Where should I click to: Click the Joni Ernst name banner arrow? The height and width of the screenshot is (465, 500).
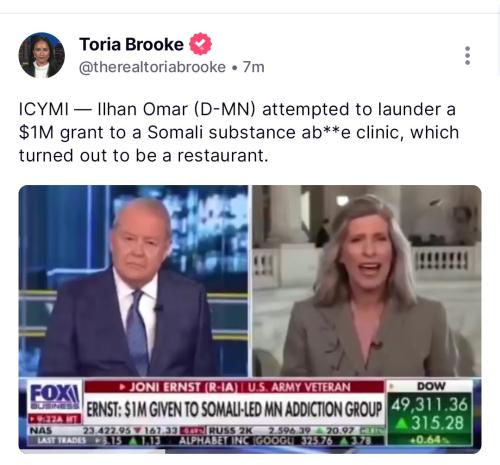click(x=122, y=387)
